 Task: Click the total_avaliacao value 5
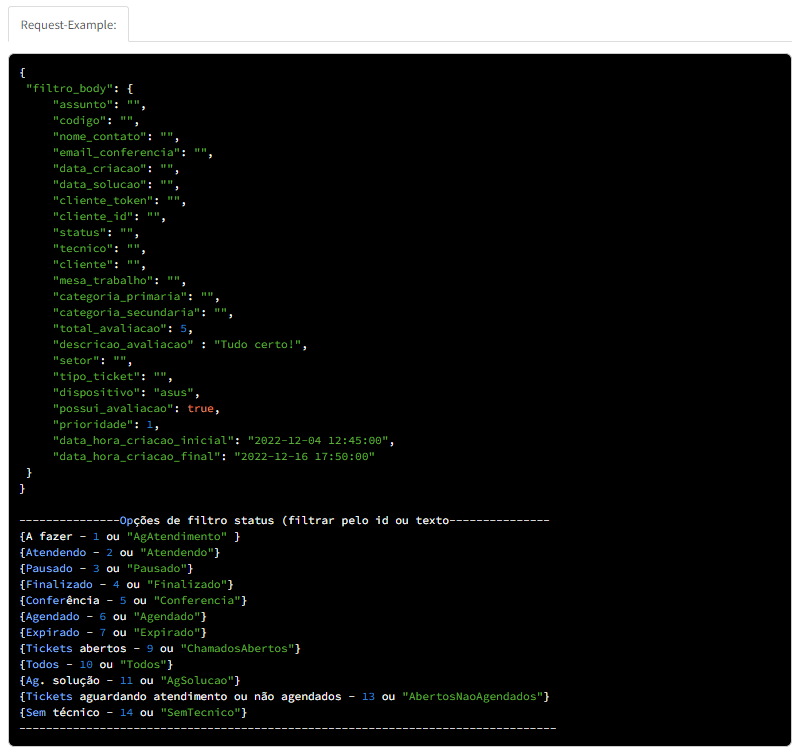[x=183, y=328]
